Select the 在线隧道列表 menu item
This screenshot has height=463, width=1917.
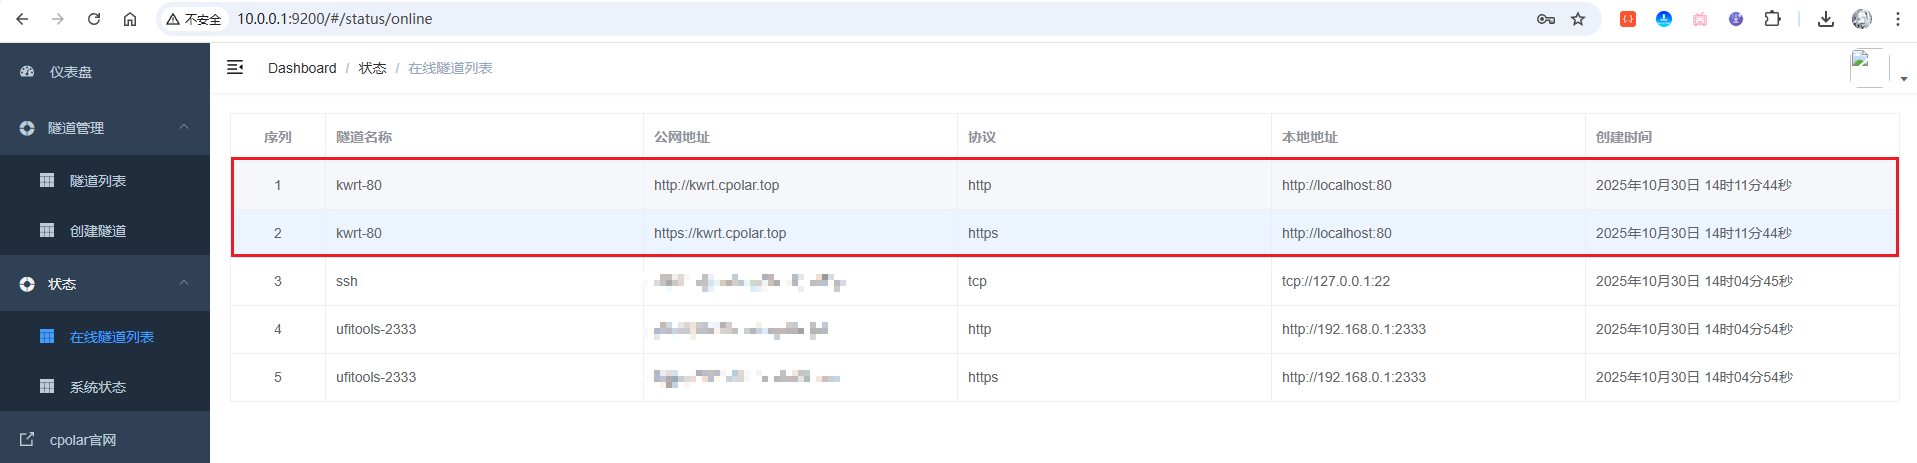[111, 337]
